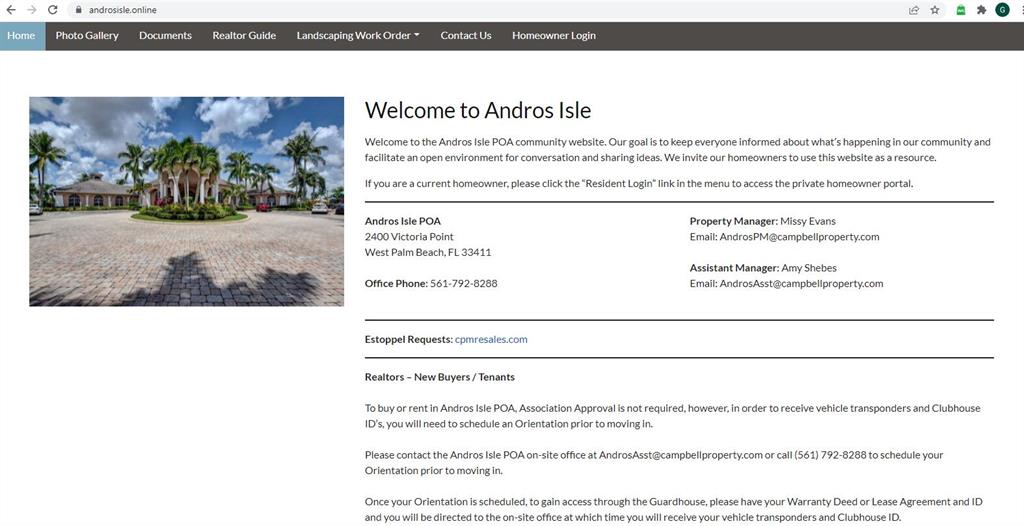Click the browser forward arrow
The width and height of the screenshot is (1024, 526).
pyautogui.click(x=32, y=10)
